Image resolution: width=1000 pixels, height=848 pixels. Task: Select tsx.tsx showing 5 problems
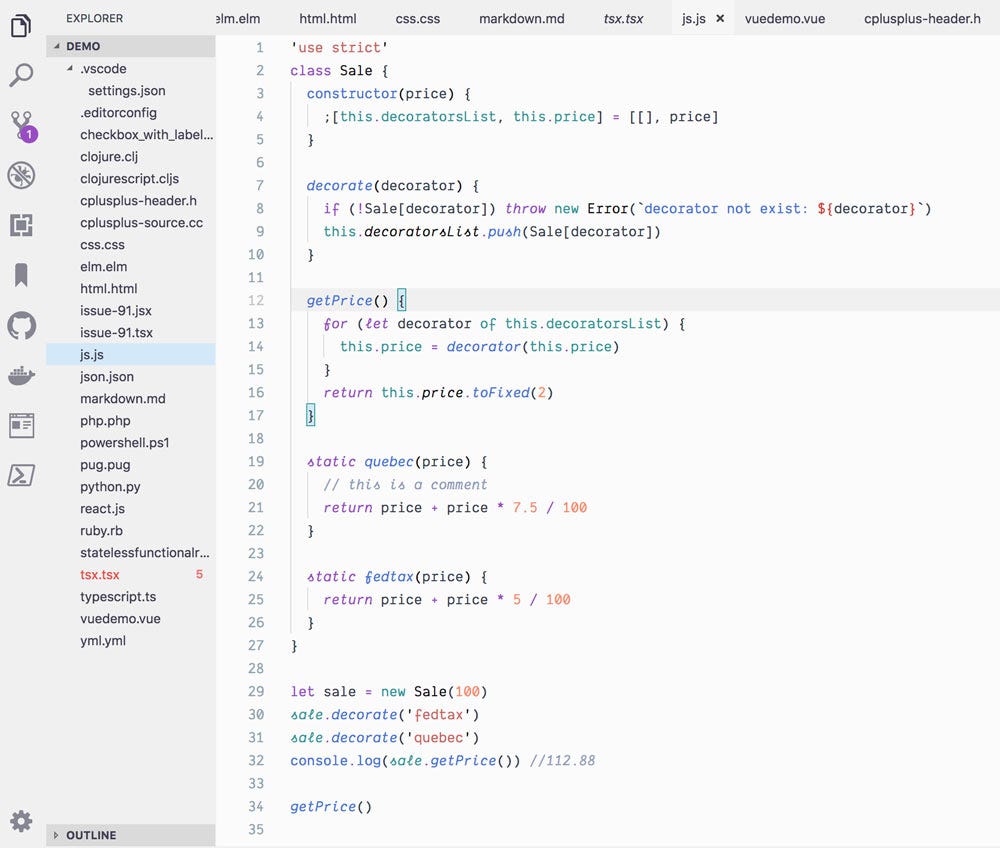click(99, 574)
